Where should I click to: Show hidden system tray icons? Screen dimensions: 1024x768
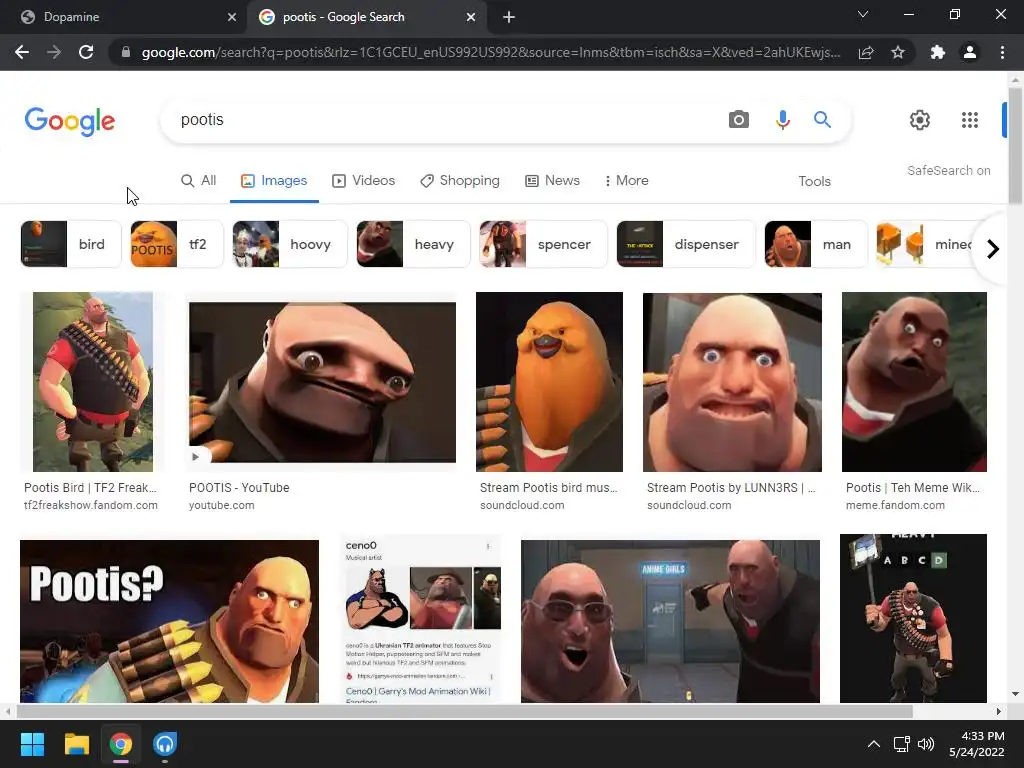[x=874, y=744]
